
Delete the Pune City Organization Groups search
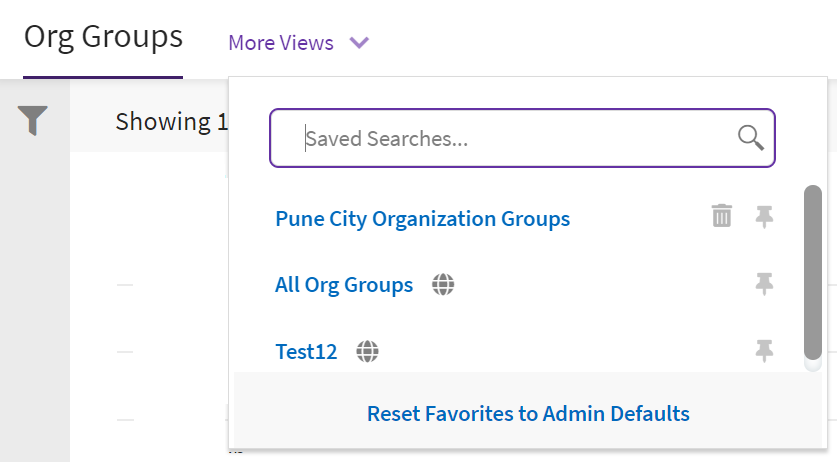(722, 216)
